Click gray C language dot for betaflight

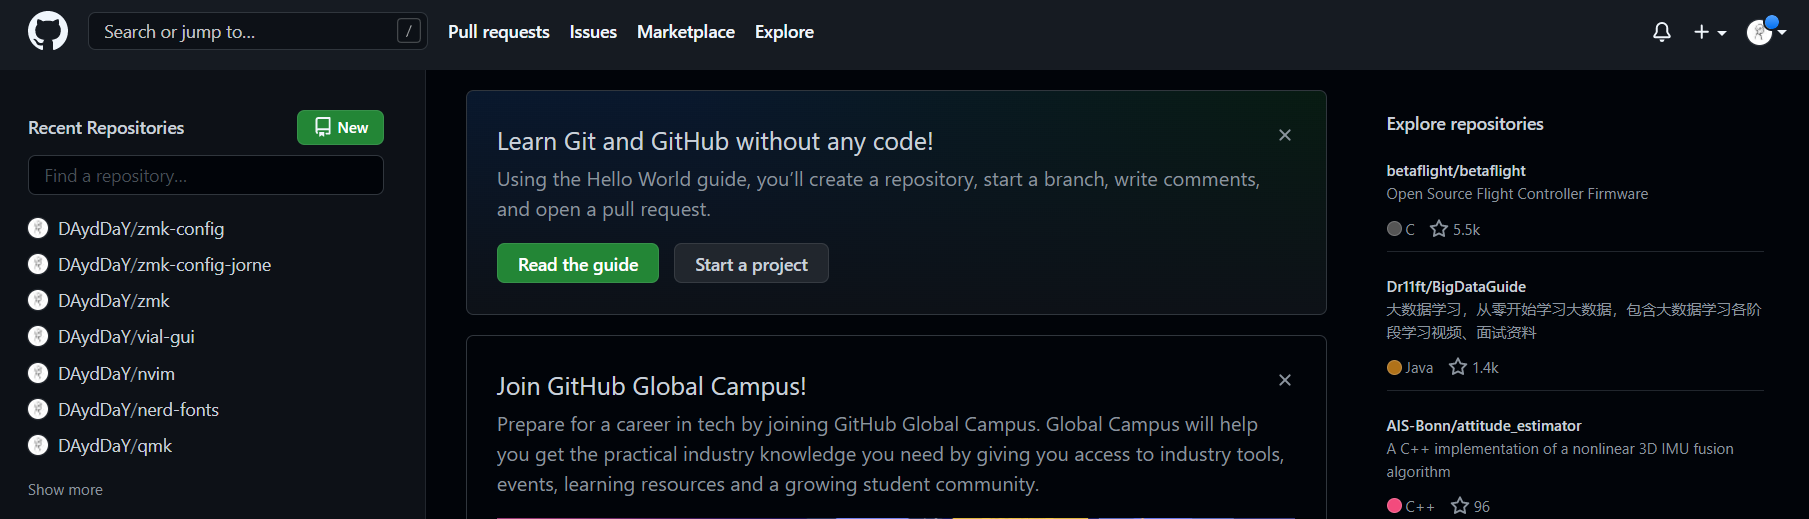coord(1394,229)
